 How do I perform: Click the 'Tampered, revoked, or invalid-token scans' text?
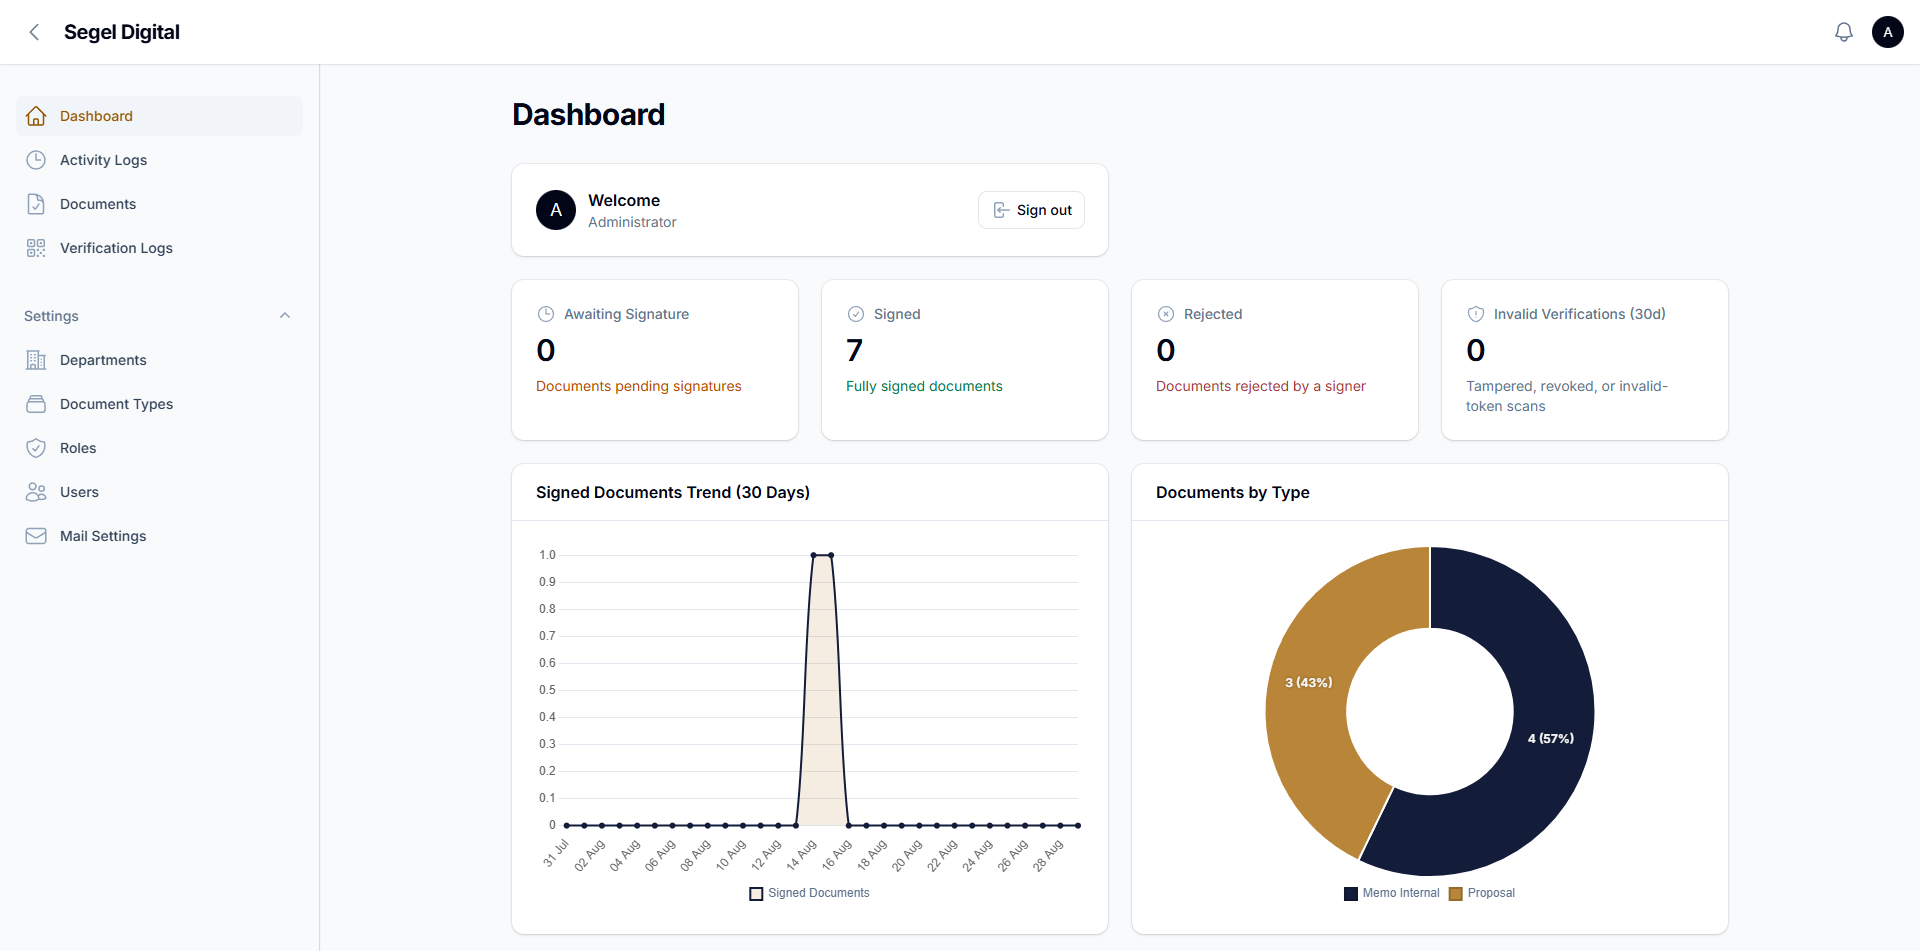1567,396
